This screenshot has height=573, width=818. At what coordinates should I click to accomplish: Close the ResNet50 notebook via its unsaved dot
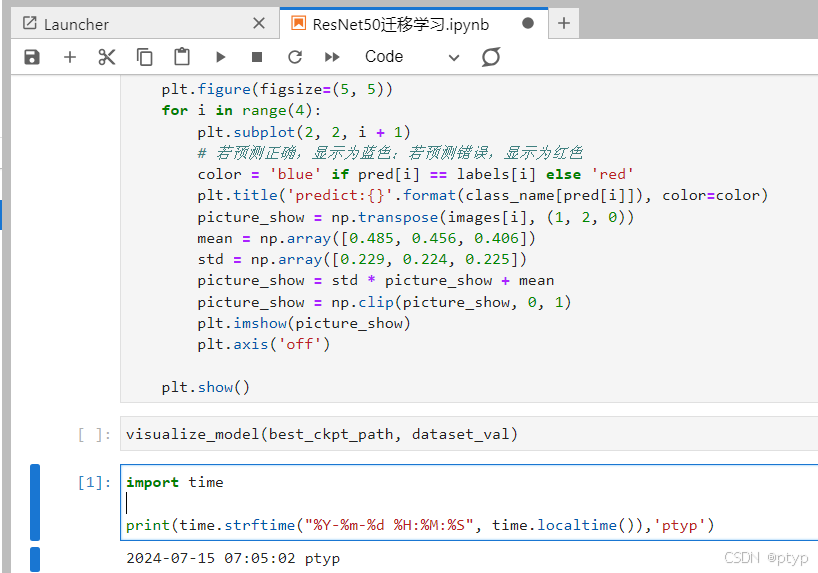pyautogui.click(x=528, y=24)
